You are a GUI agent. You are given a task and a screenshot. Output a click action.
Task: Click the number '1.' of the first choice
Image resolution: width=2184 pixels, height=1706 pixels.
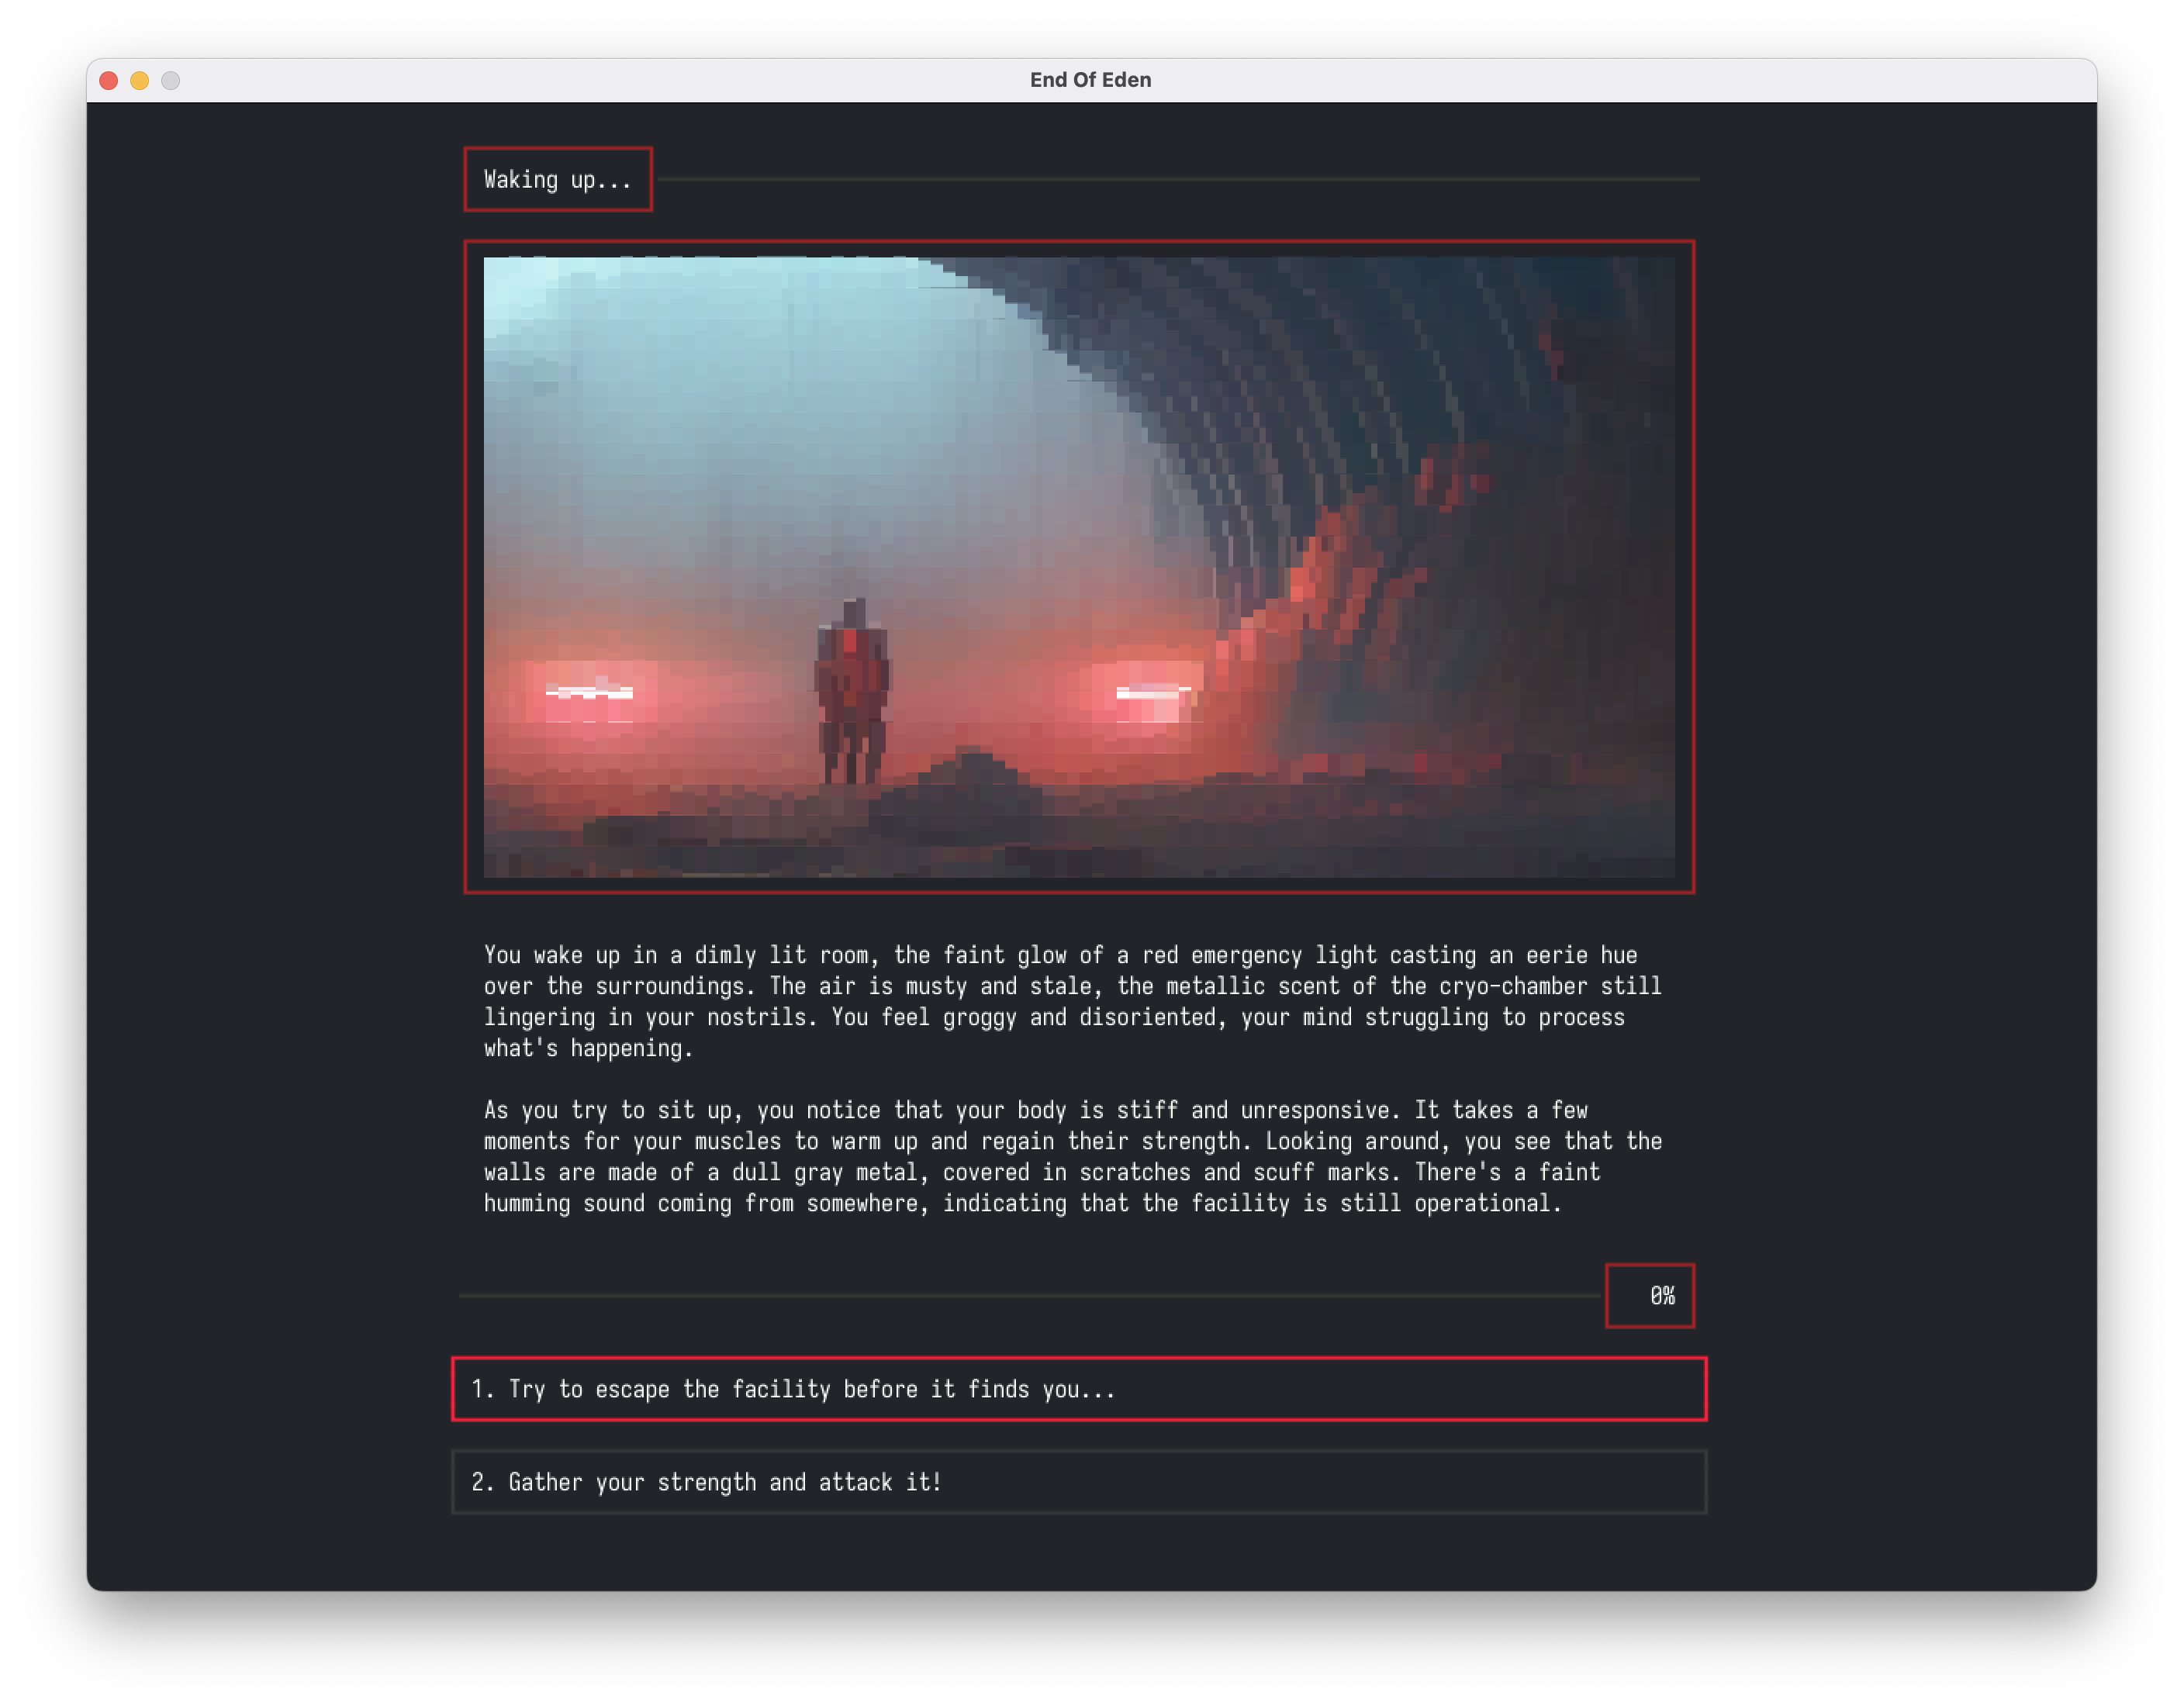(x=482, y=1389)
